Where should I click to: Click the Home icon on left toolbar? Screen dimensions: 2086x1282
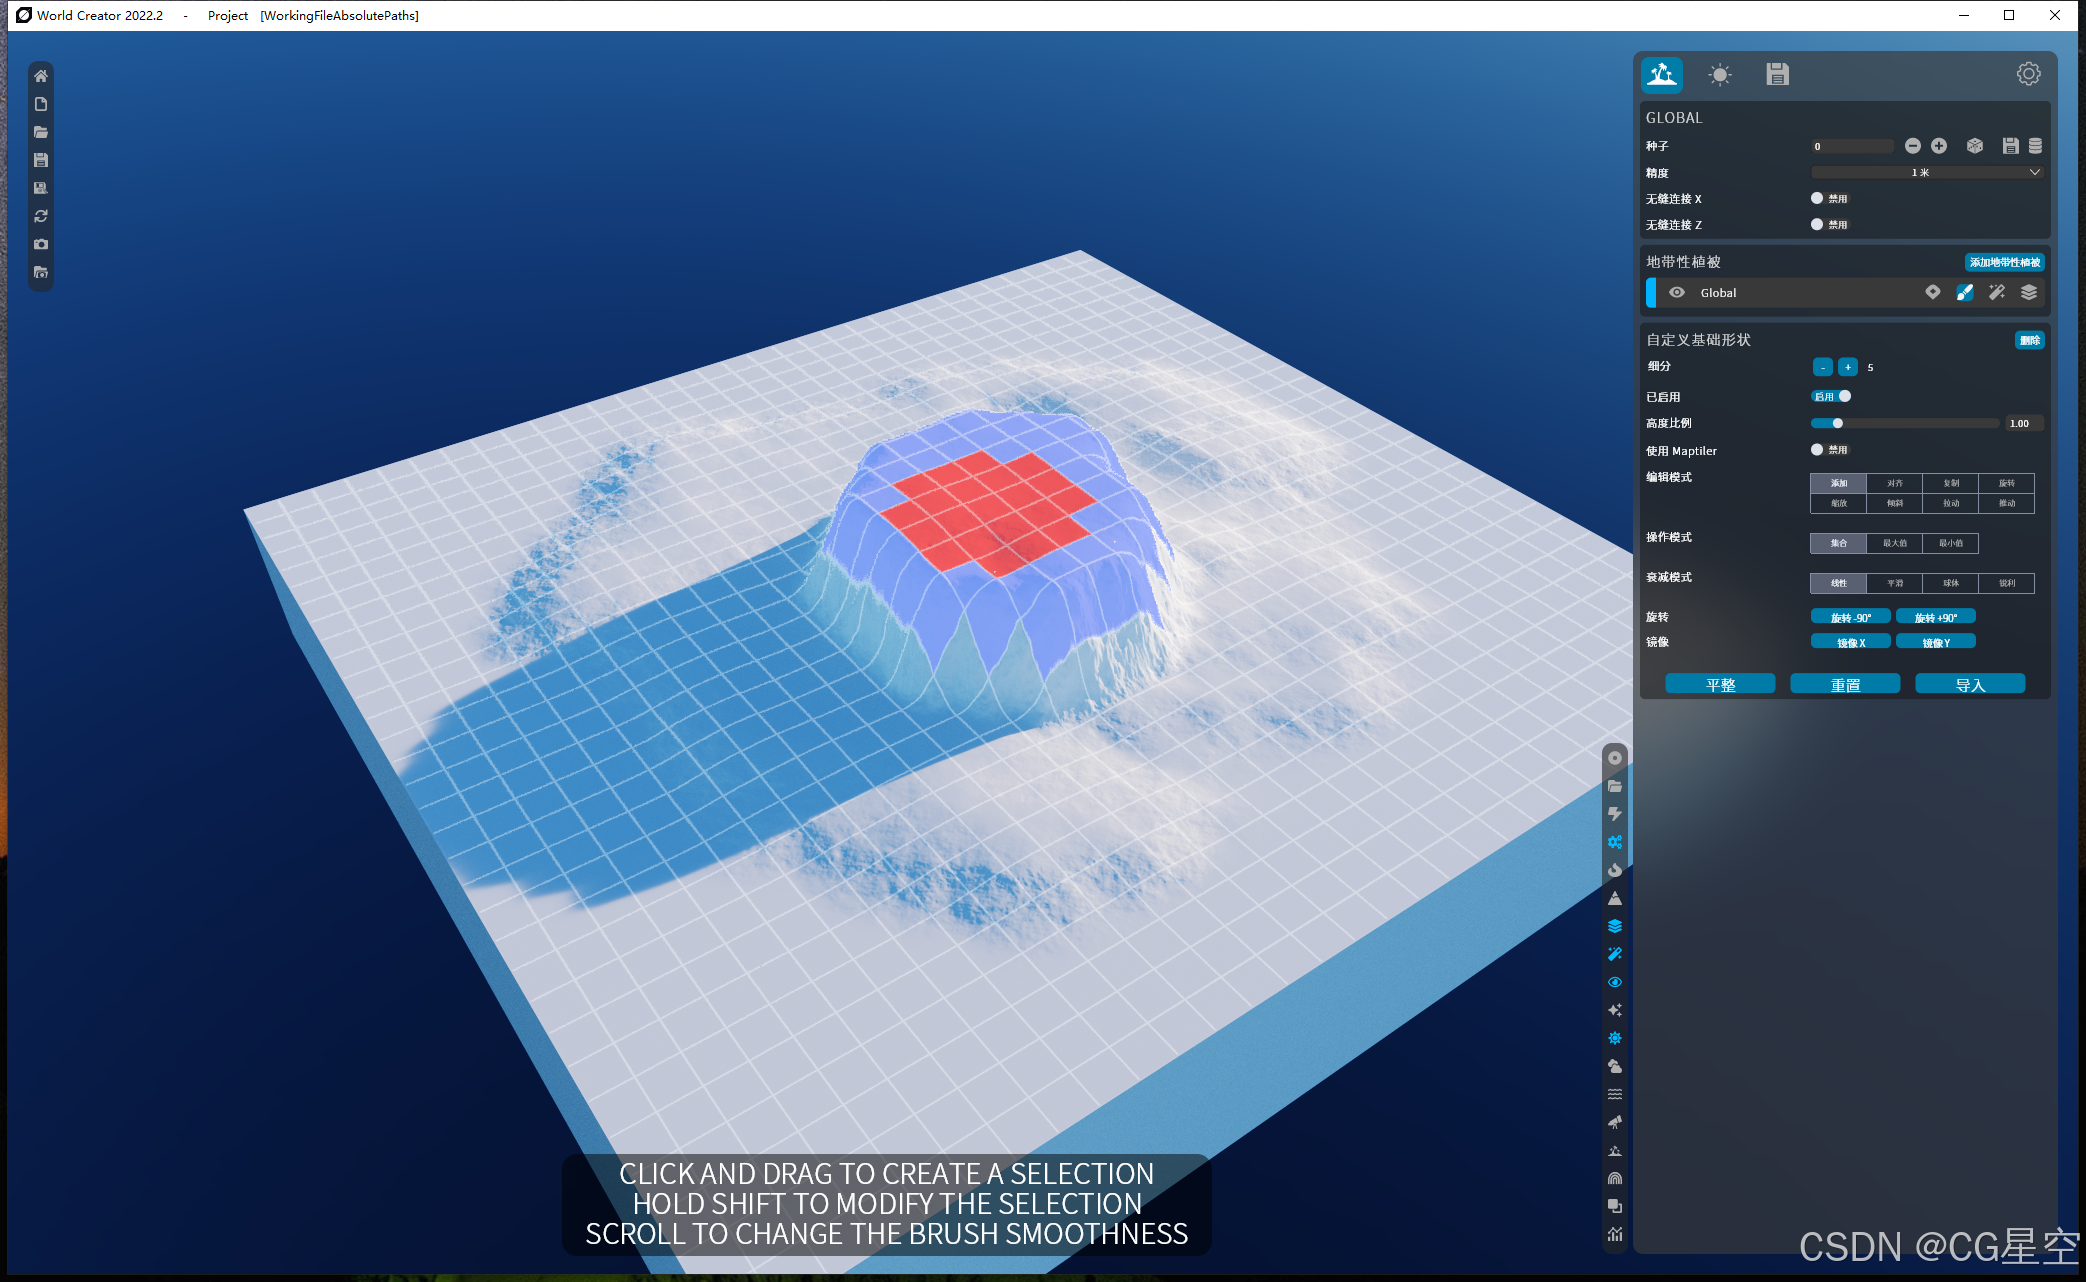click(41, 75)
